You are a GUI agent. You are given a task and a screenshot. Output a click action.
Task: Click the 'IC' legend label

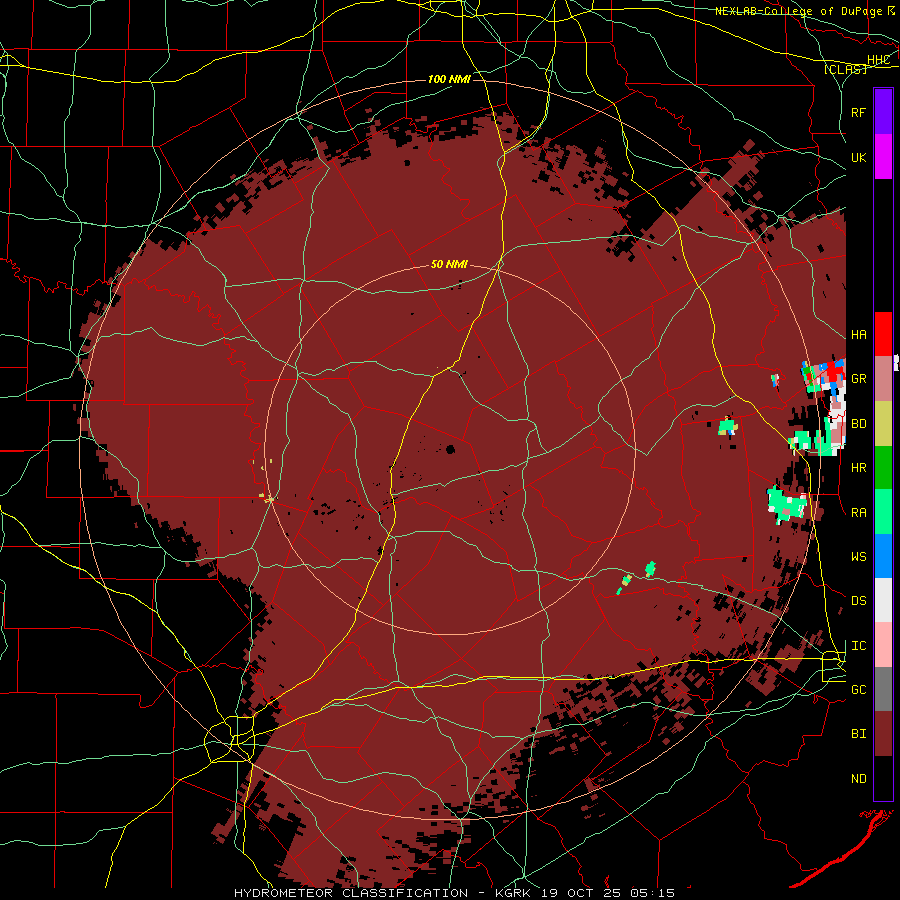pyautogui.click(x=858, y=646)
